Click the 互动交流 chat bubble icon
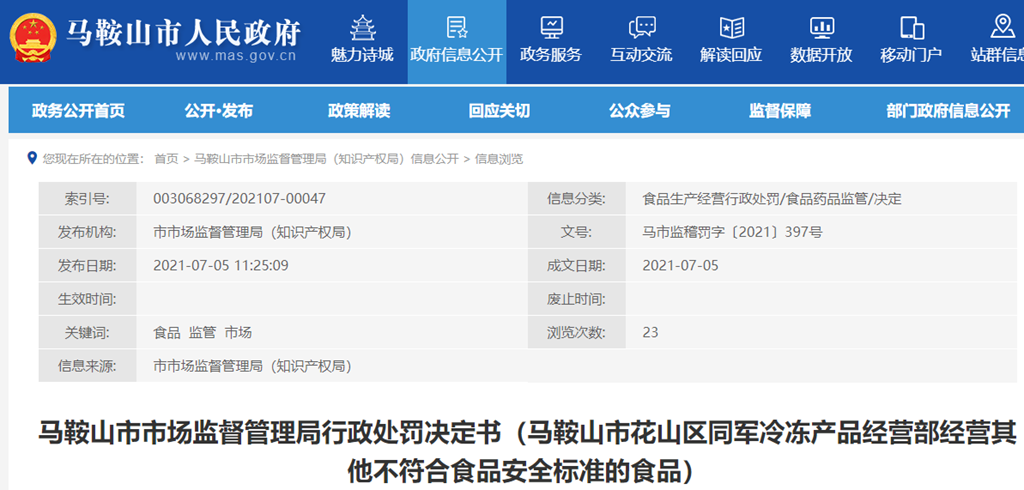 [641, 27]
